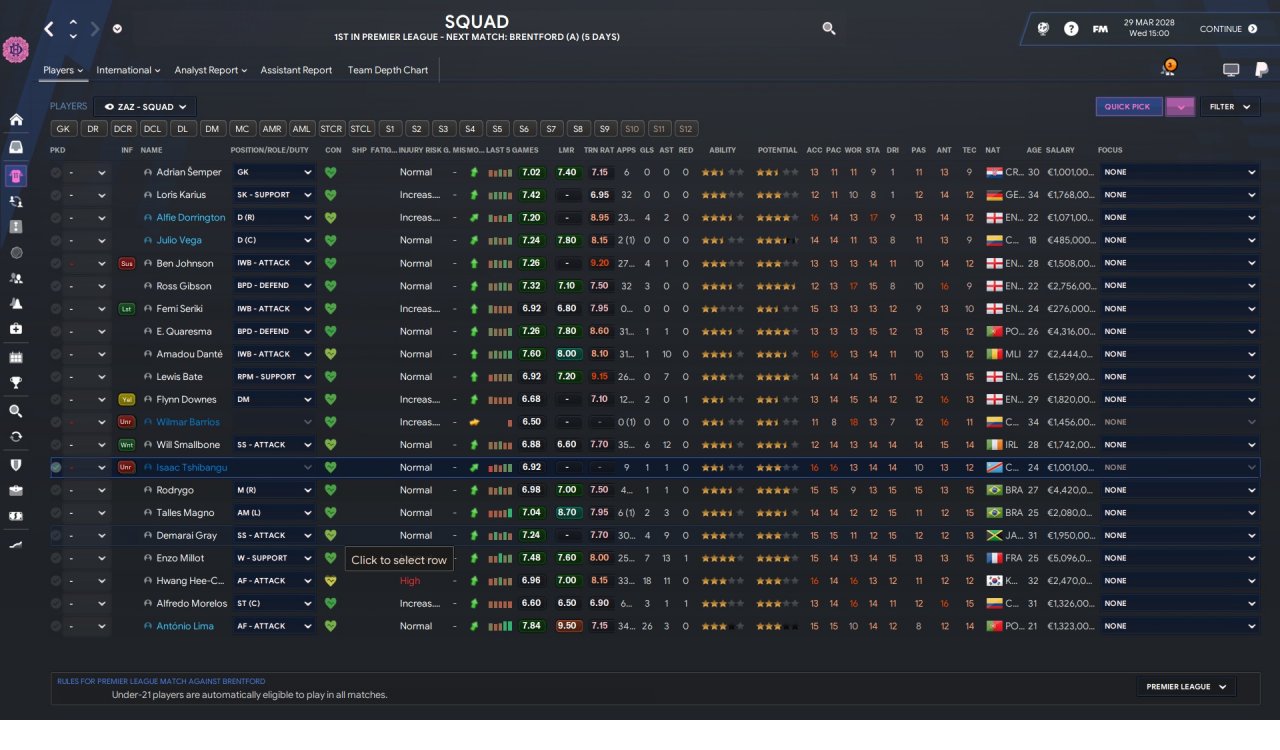Screen dimensions: 1280x750
Task: Open the ZAZ - SQUAD view dropdown
Action: tap(145, 106)
